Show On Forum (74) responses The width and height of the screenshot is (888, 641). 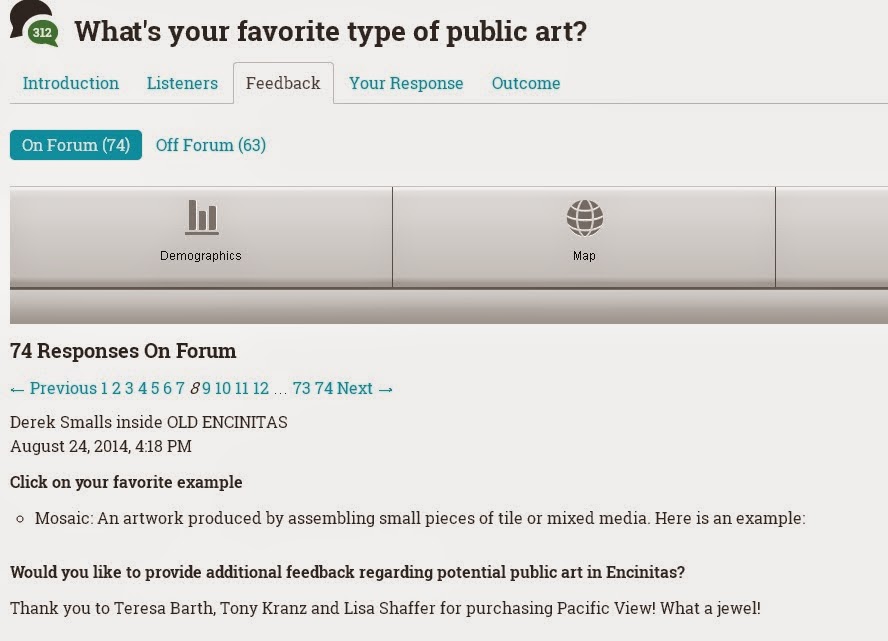click(x=76, y=145)
